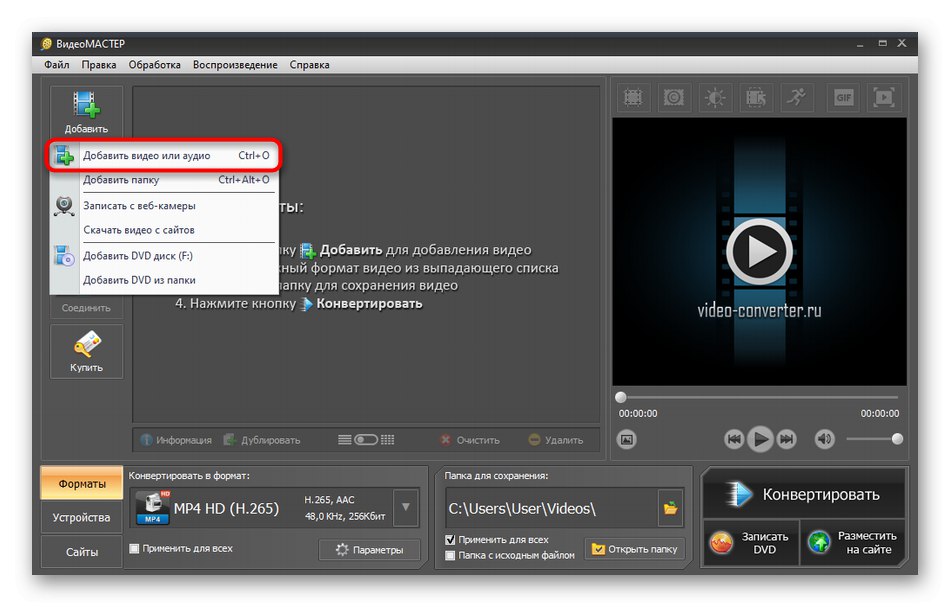Click the save folder path field
The height and width of the screenshot is (607, 950).
[552, 508]
